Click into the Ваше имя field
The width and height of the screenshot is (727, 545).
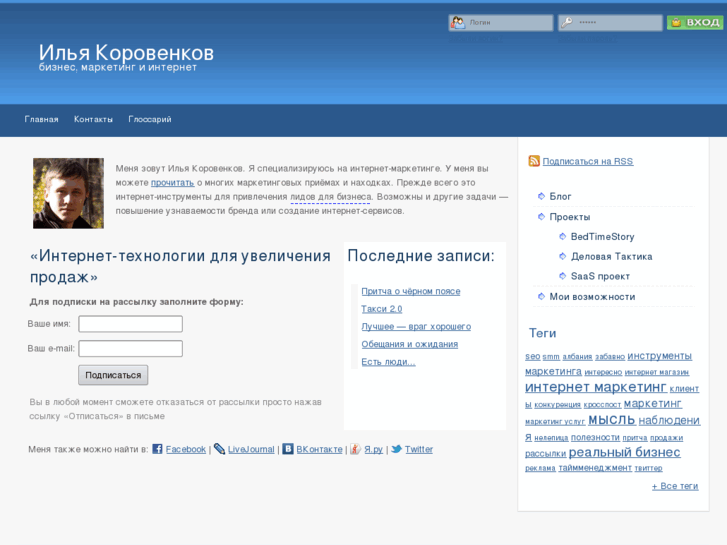(x=130, y=324)
